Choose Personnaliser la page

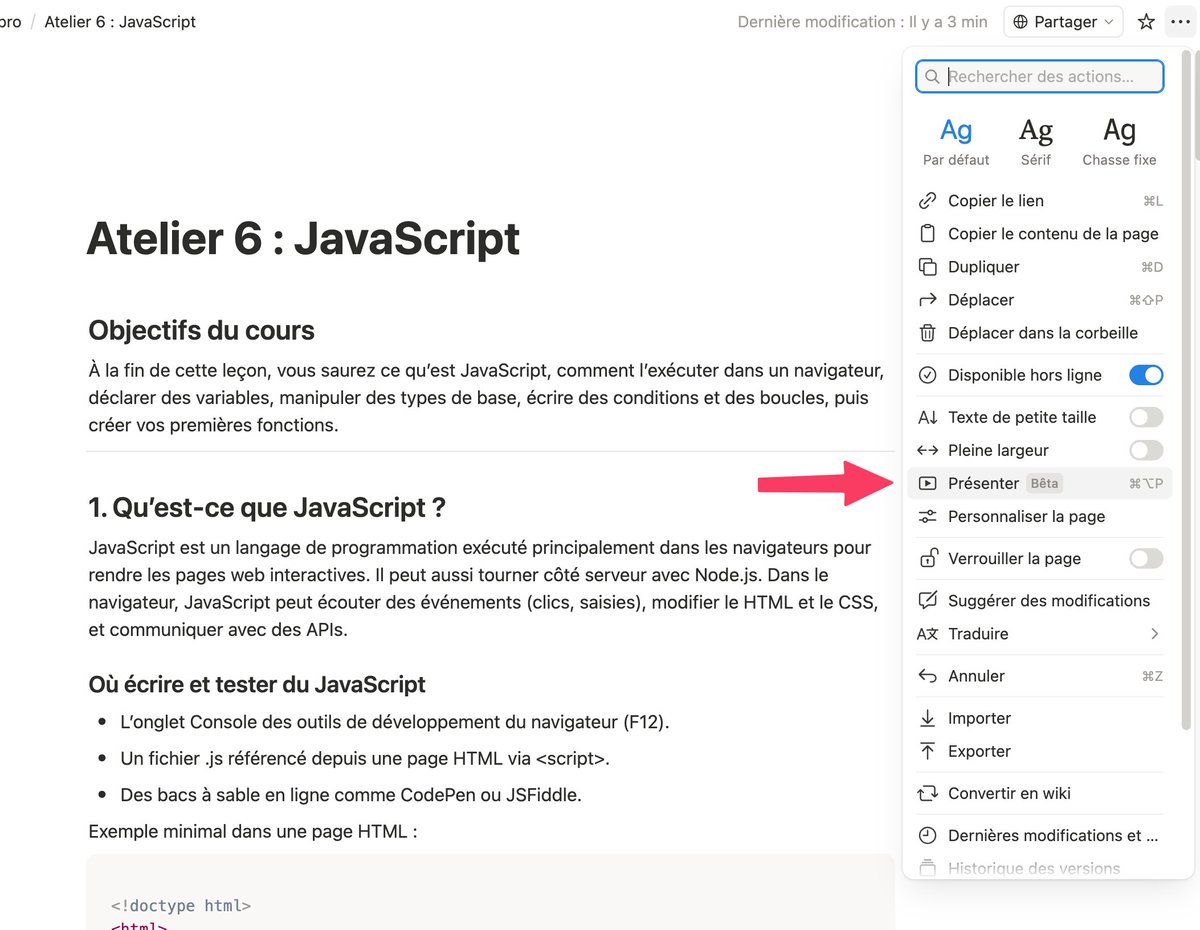1040,517
